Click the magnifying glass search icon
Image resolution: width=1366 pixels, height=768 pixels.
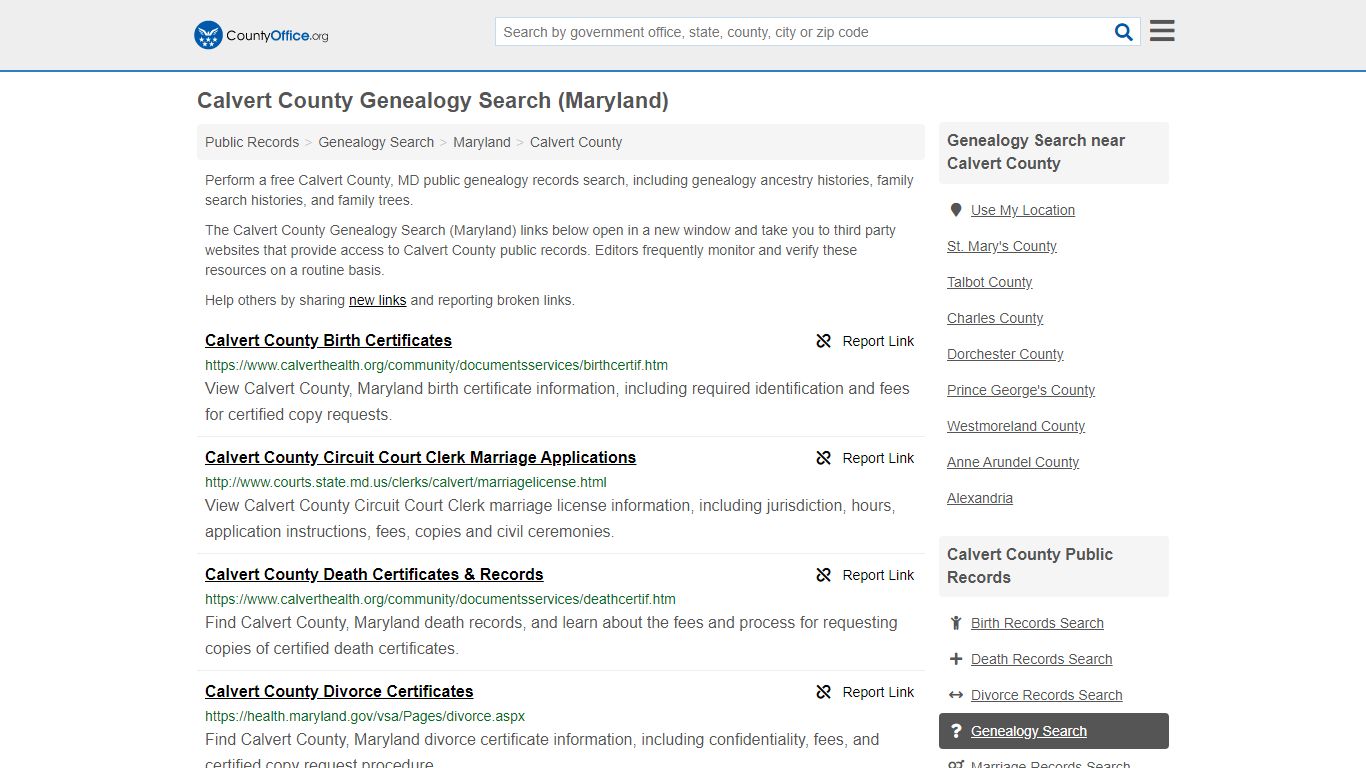[x=1124, y=32]
